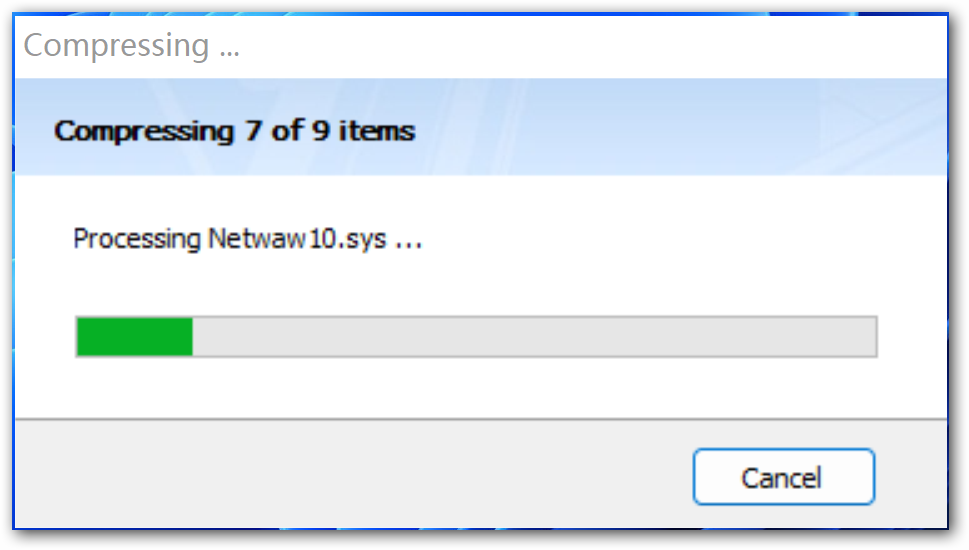Click the unfilled gray portion of progress bar

(x=535, y=337)
